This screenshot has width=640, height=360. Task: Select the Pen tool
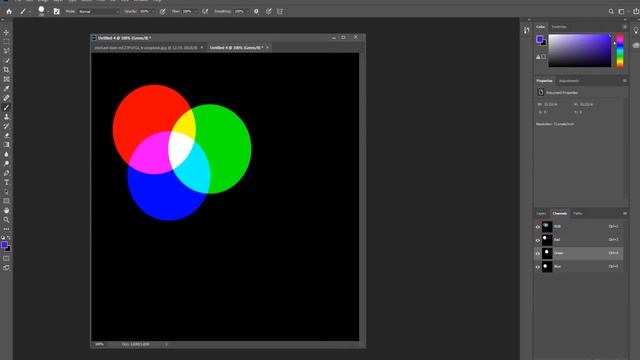(6, 173)
